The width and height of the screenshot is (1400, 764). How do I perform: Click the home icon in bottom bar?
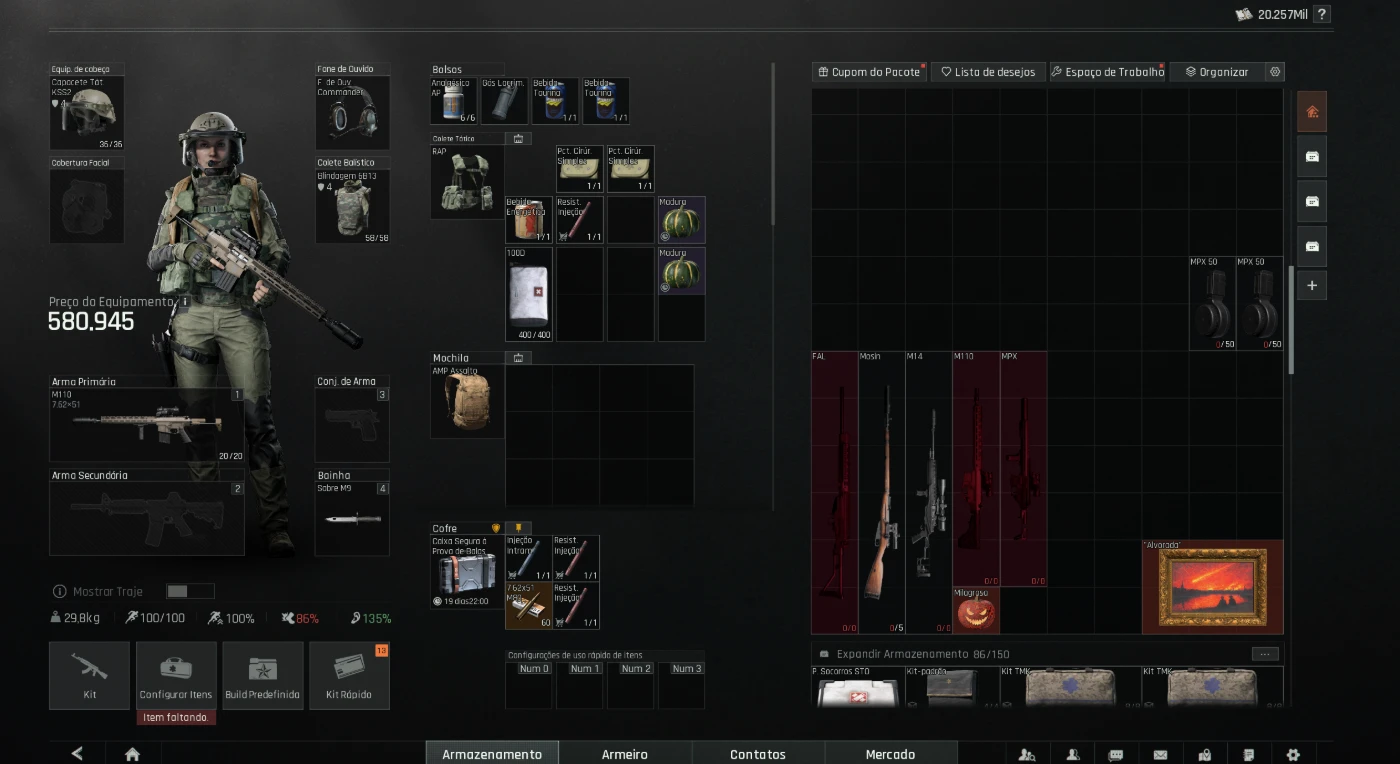132,754
